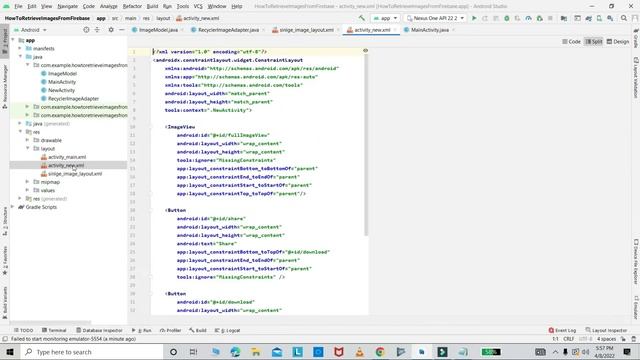The width and height of the screenshot is (640, 360).
Task: Open the Refactor menu
Action: pyautogui.click(x=132, y=7)
